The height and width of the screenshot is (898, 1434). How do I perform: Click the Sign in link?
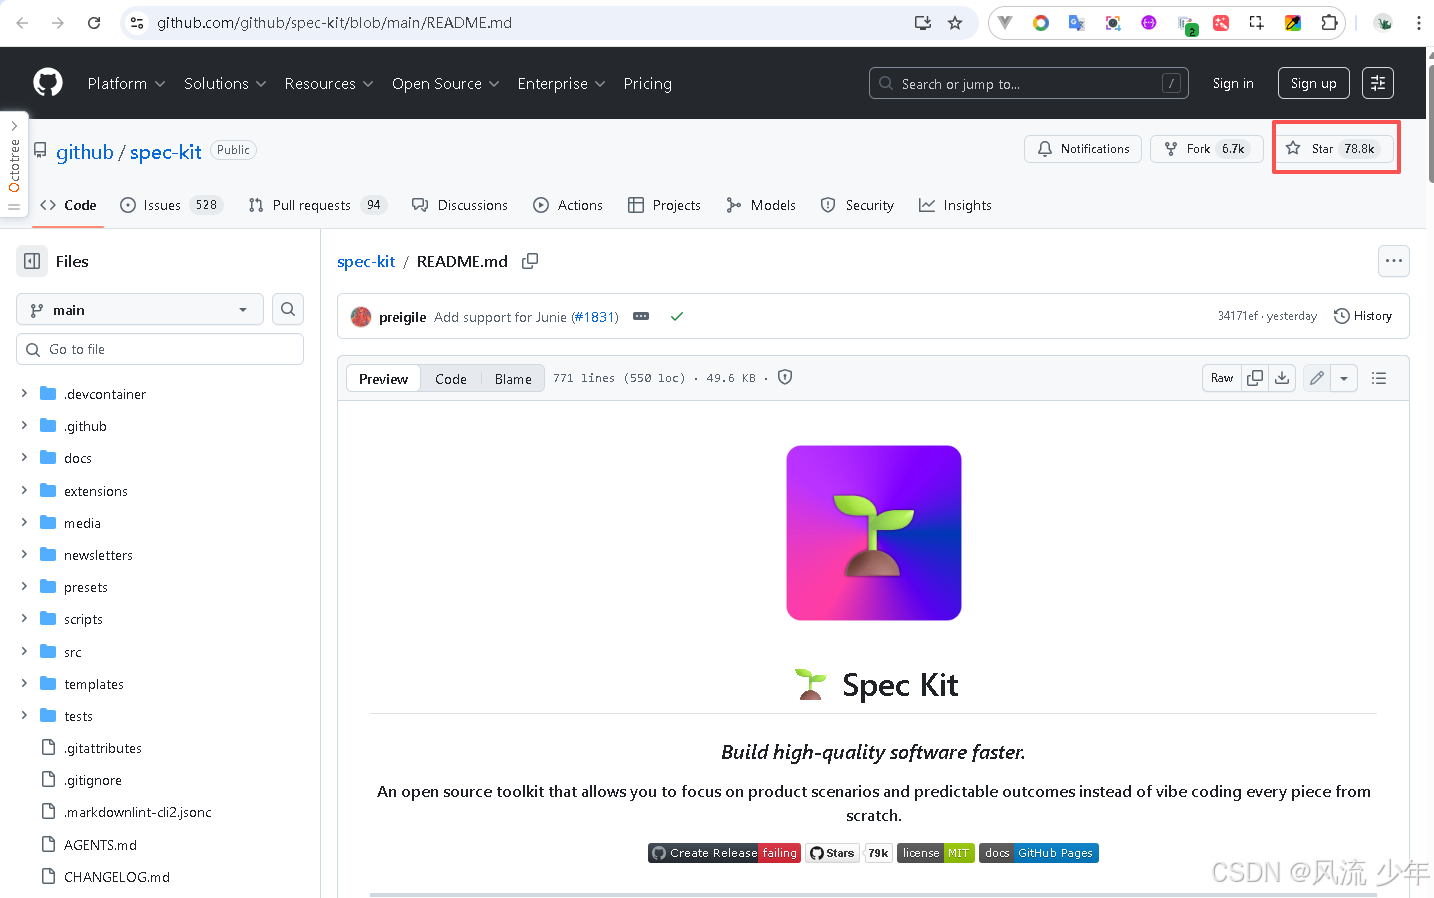pyautogui.click(x=1233, y=83)
